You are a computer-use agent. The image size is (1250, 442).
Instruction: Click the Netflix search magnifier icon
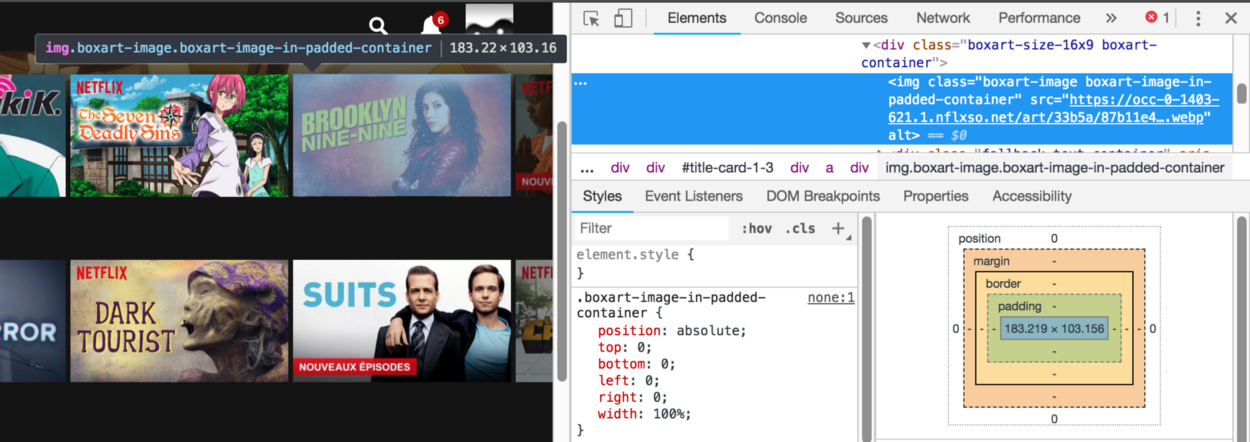(378, 26)
